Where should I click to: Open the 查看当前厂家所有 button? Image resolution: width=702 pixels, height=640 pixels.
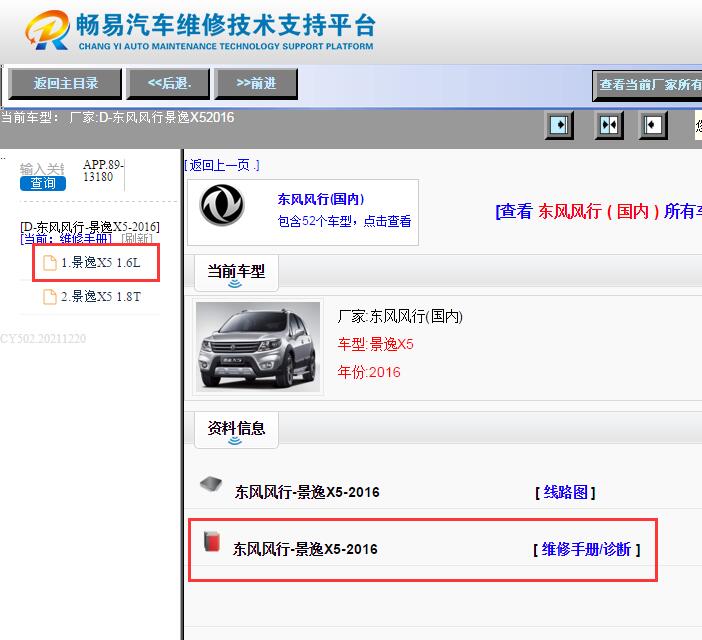click(x=647, y=85)
